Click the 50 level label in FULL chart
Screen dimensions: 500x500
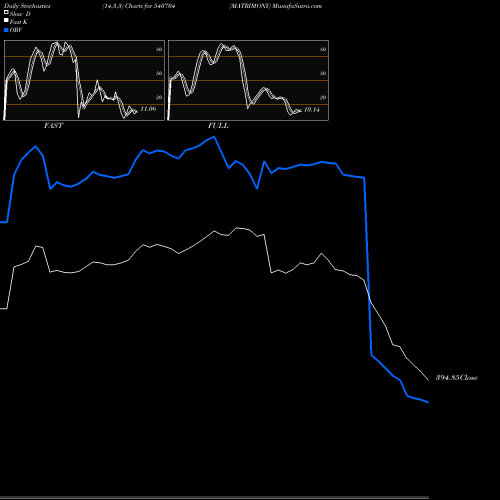(323, 73)
